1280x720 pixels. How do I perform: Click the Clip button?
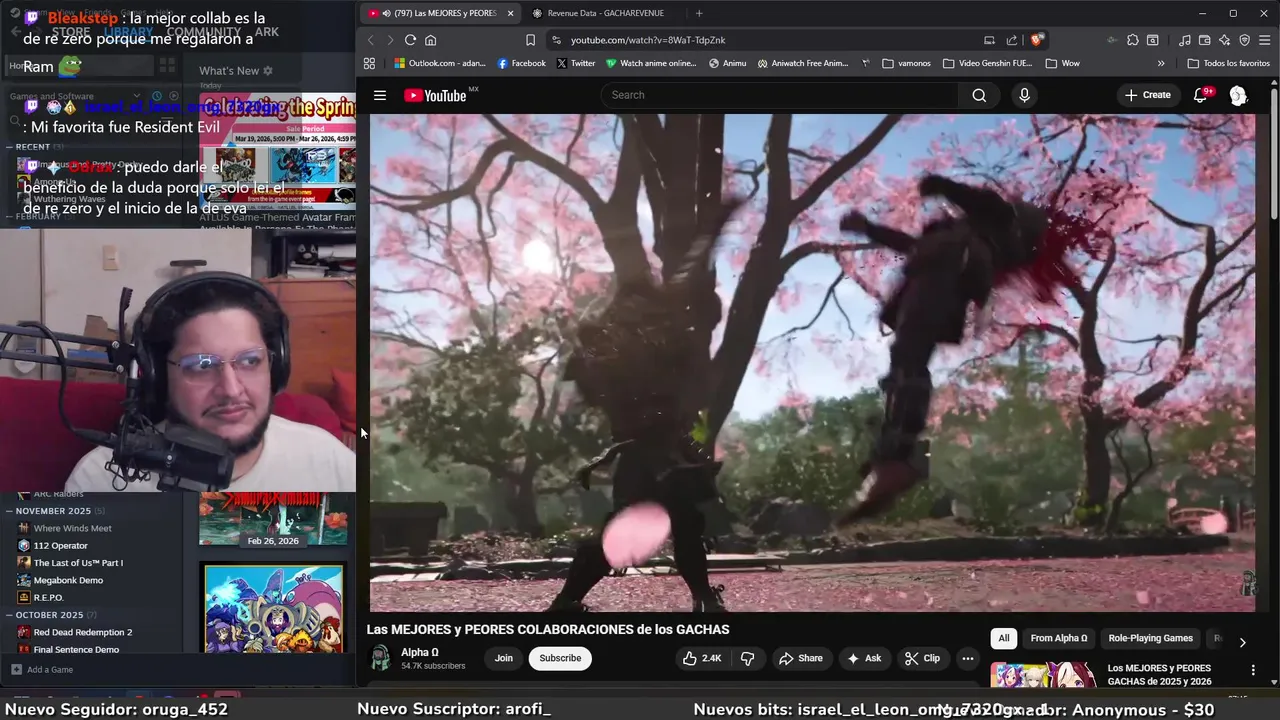(x=922, y=658)
